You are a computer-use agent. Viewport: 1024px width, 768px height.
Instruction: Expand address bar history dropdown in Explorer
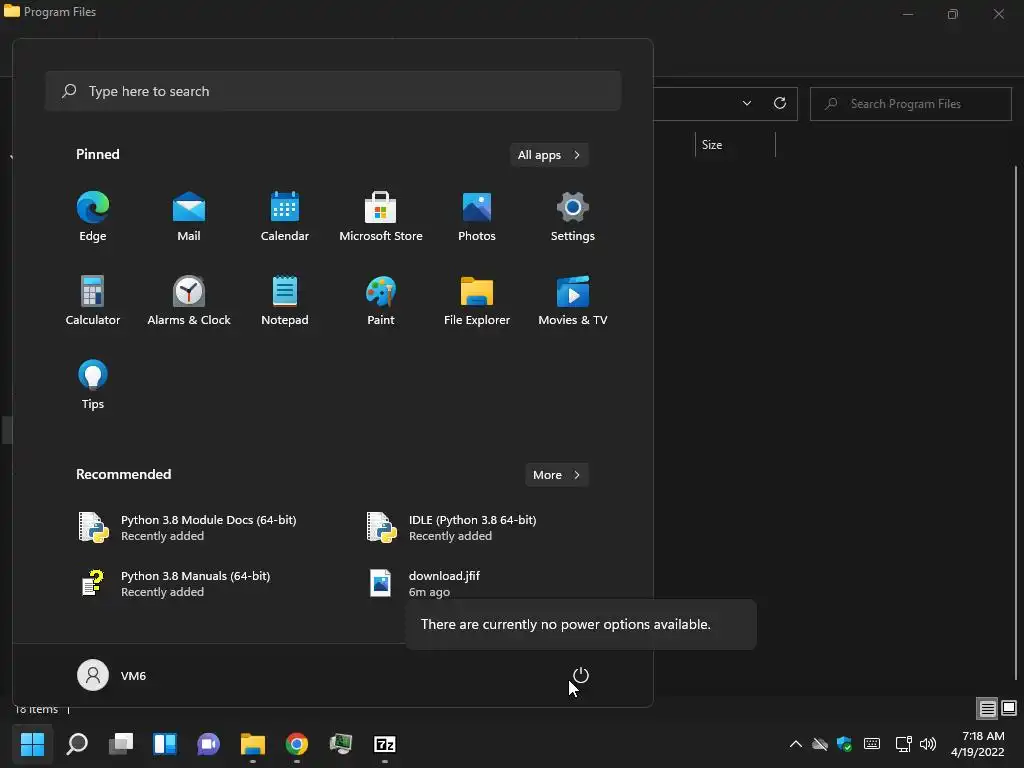(746, 103)
